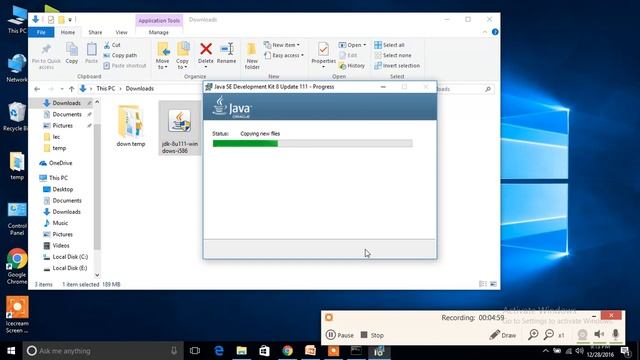
Task: Switch to the Home tab
Action: 68,32
